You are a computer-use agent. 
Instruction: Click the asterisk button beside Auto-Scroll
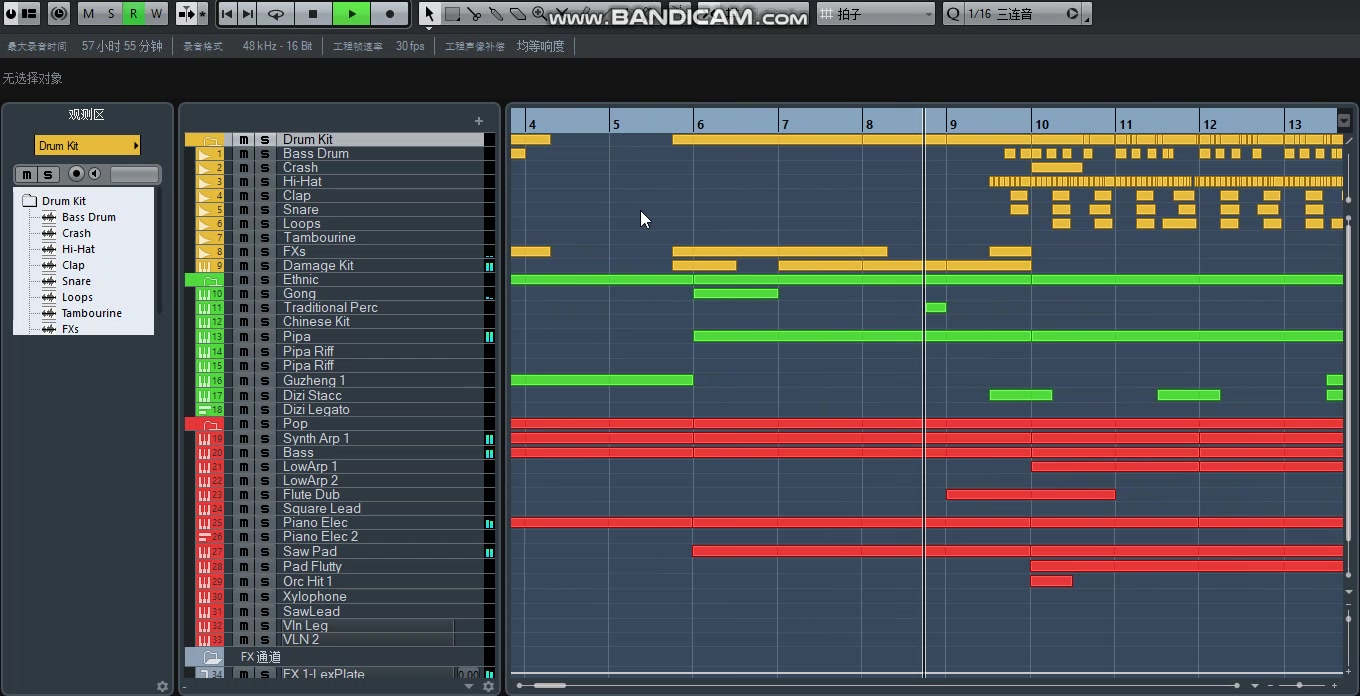coord(203,14)
